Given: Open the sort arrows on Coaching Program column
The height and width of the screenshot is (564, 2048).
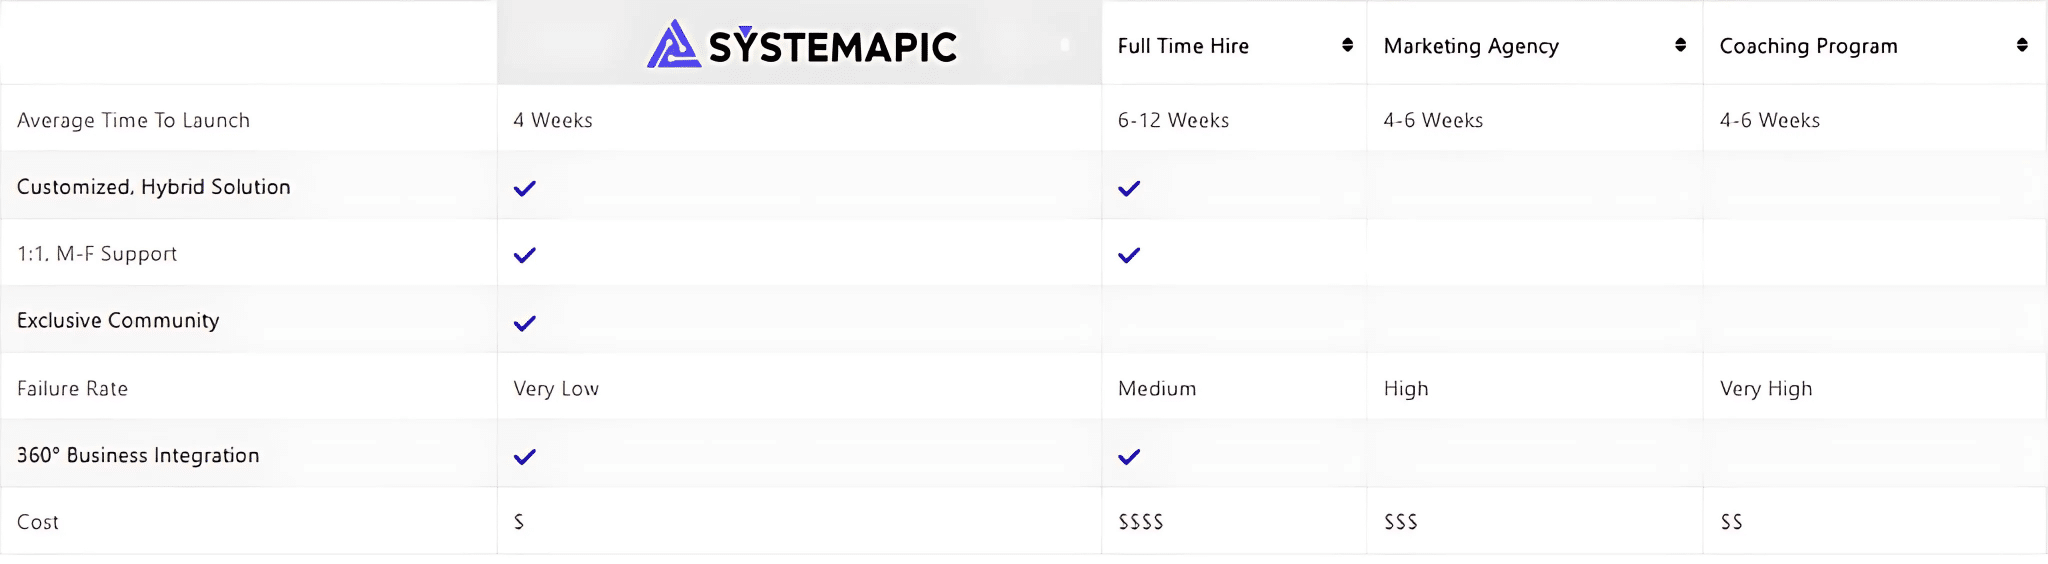Looking at the screenshot, I should pyautogui.click(x=2022, y=45).
